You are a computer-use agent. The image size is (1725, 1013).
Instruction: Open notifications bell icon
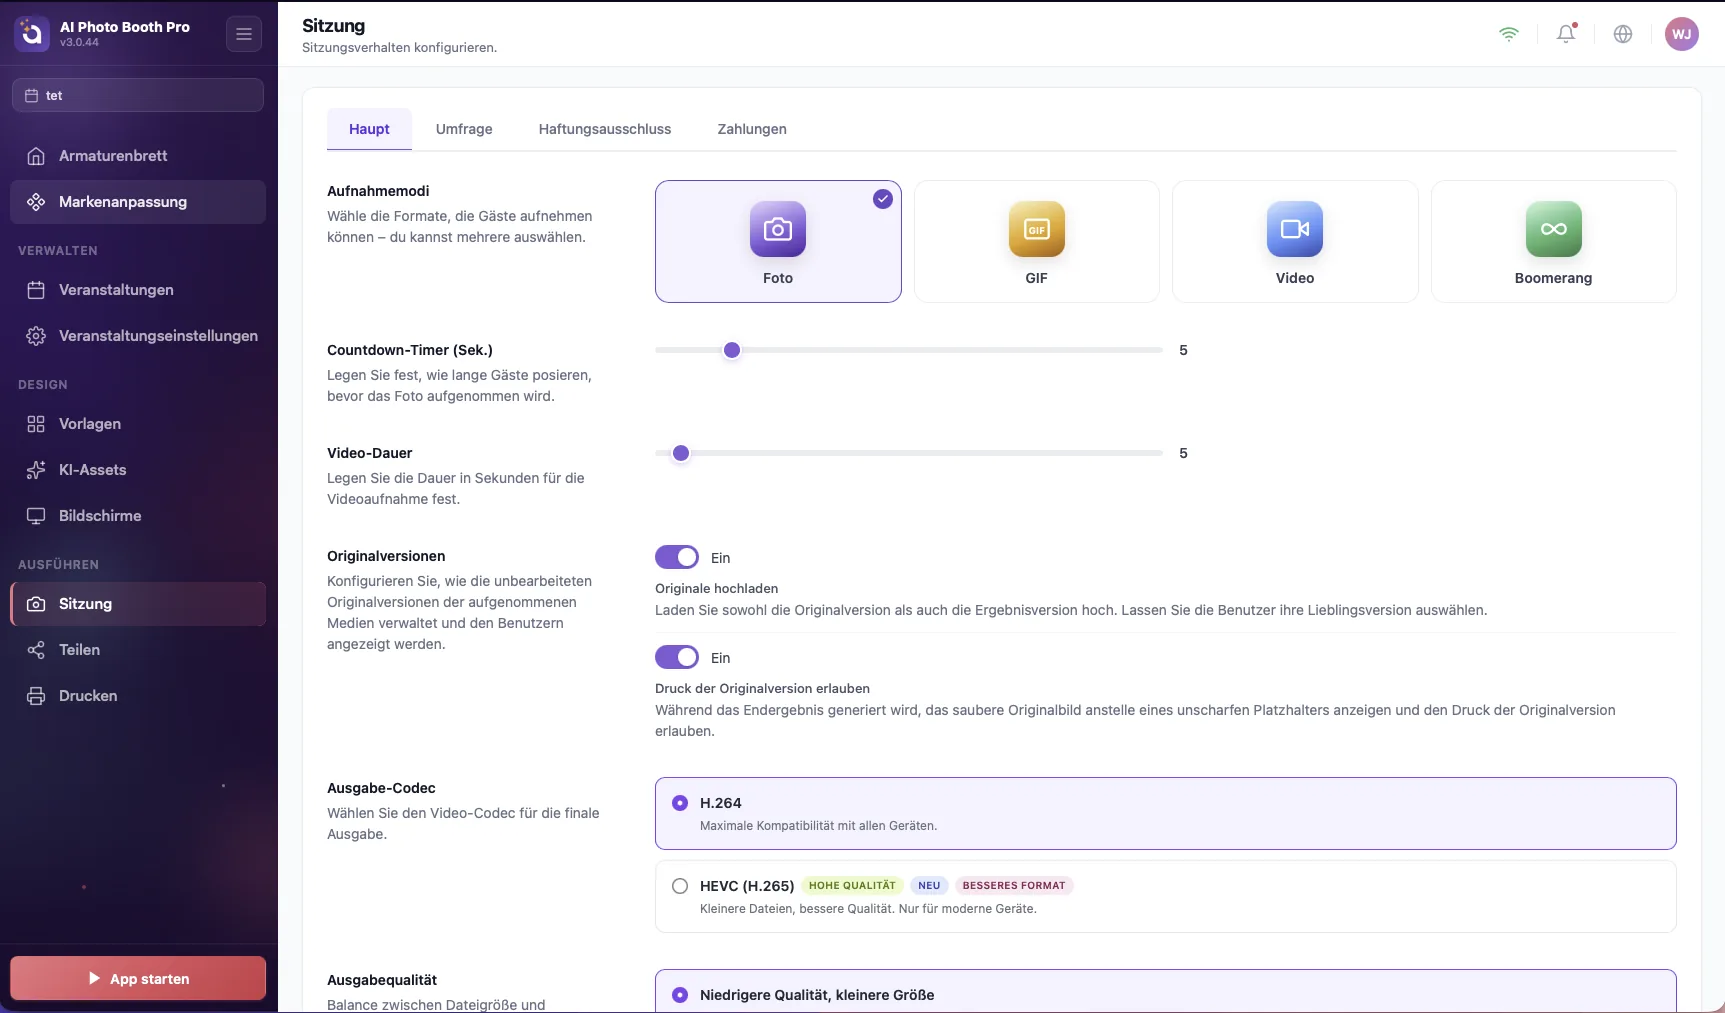pos(1566,34)
